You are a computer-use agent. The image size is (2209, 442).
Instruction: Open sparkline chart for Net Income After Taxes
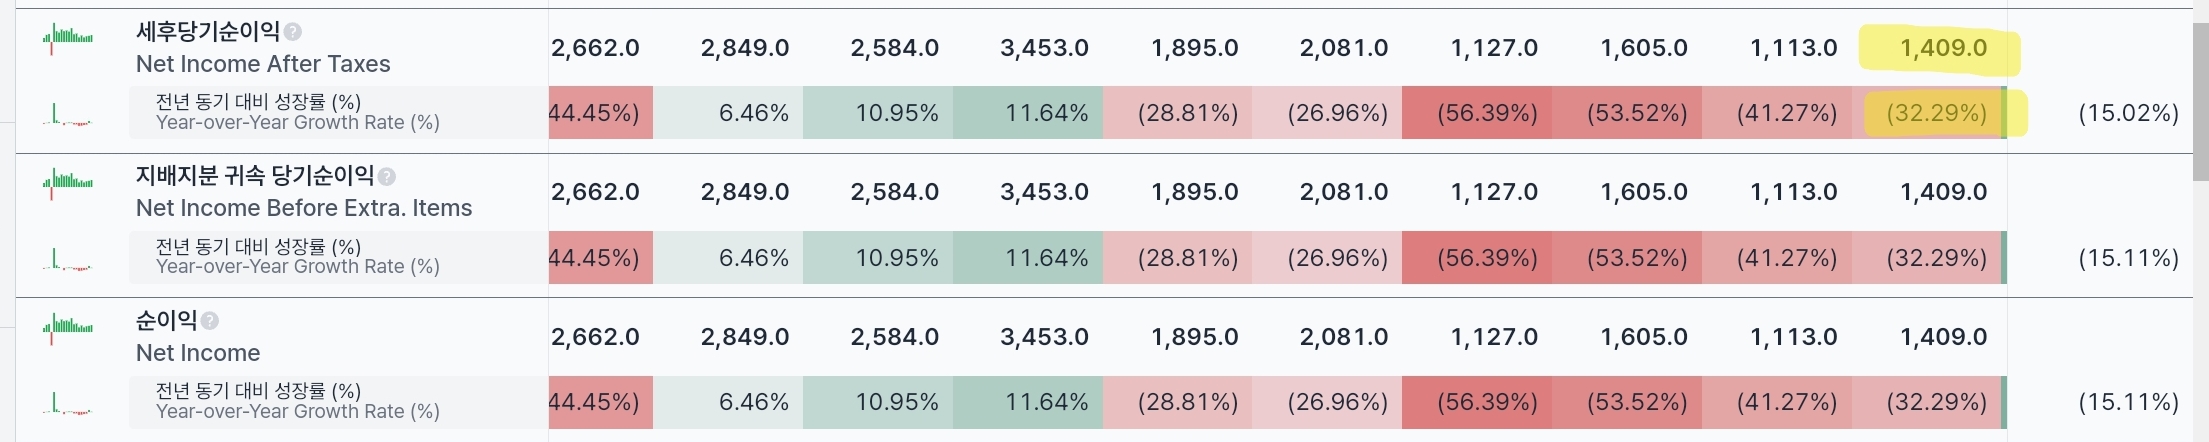point(67,38)
